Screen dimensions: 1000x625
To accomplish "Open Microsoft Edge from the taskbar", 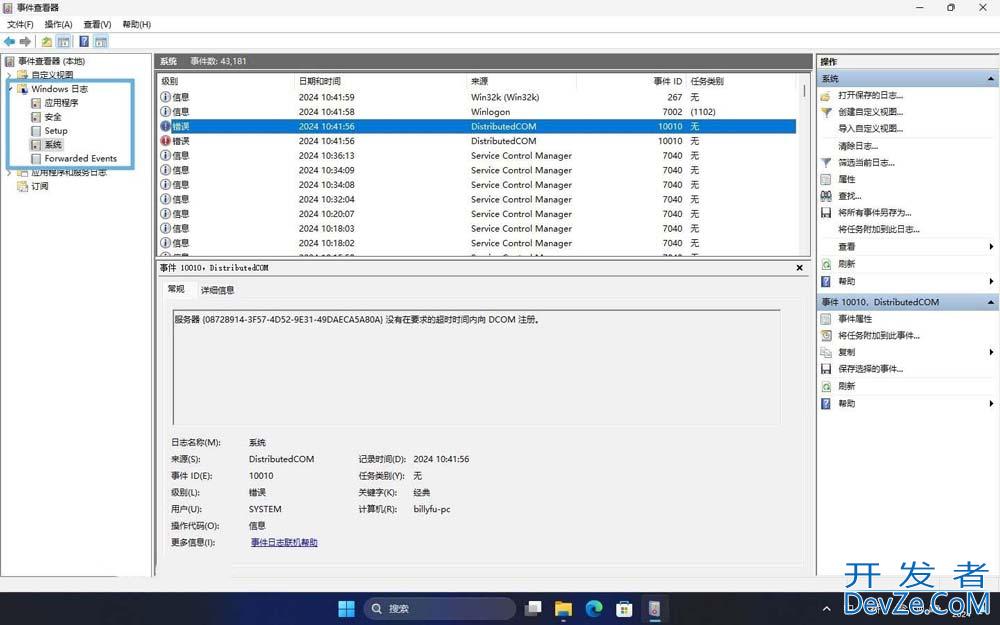I will click(x=594, y=608).
